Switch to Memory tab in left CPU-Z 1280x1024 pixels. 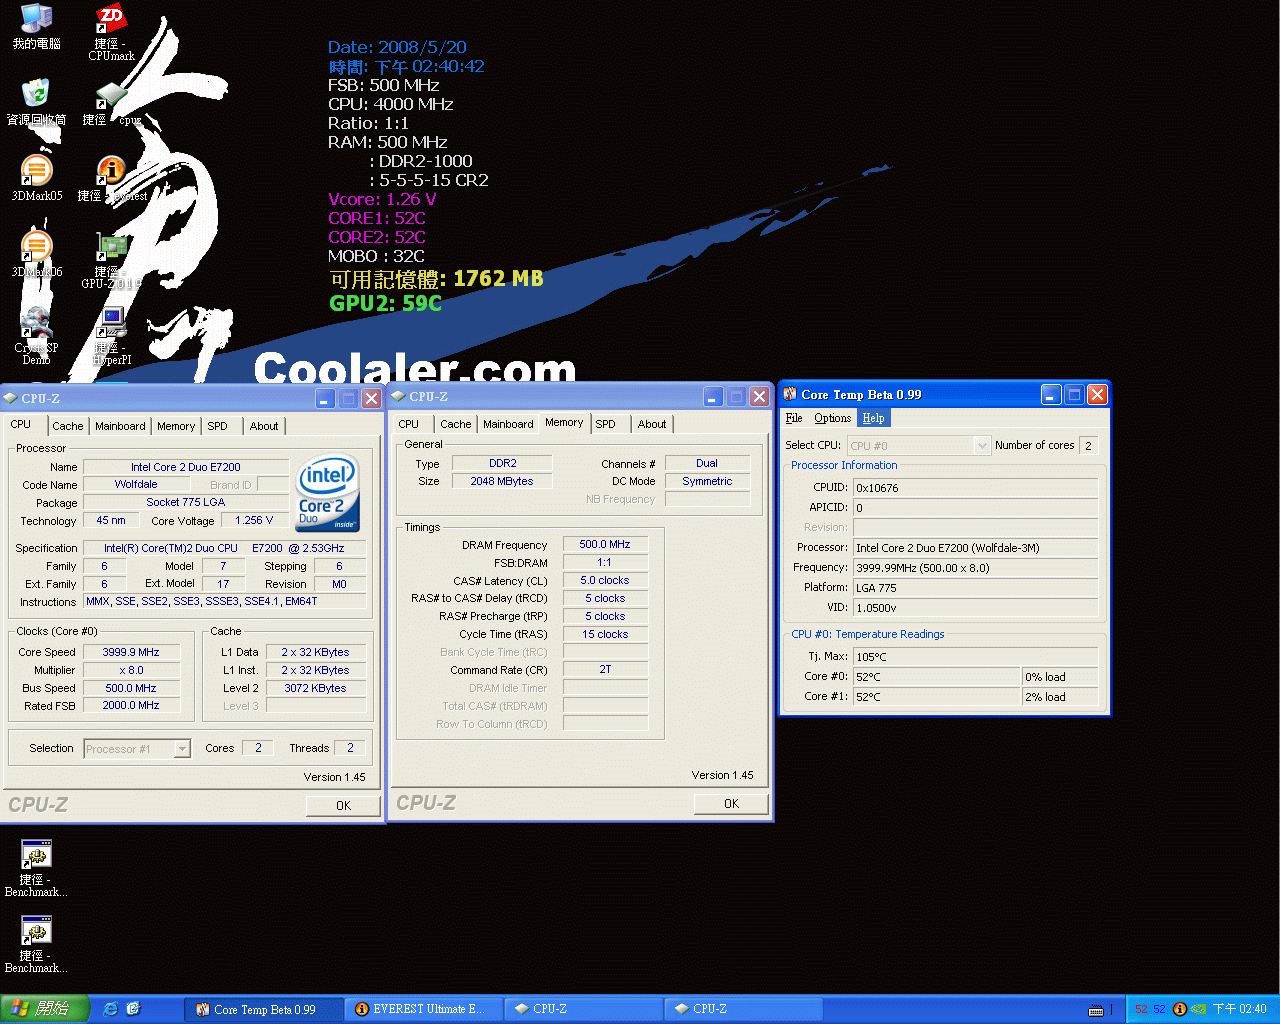tap(176, 426)
